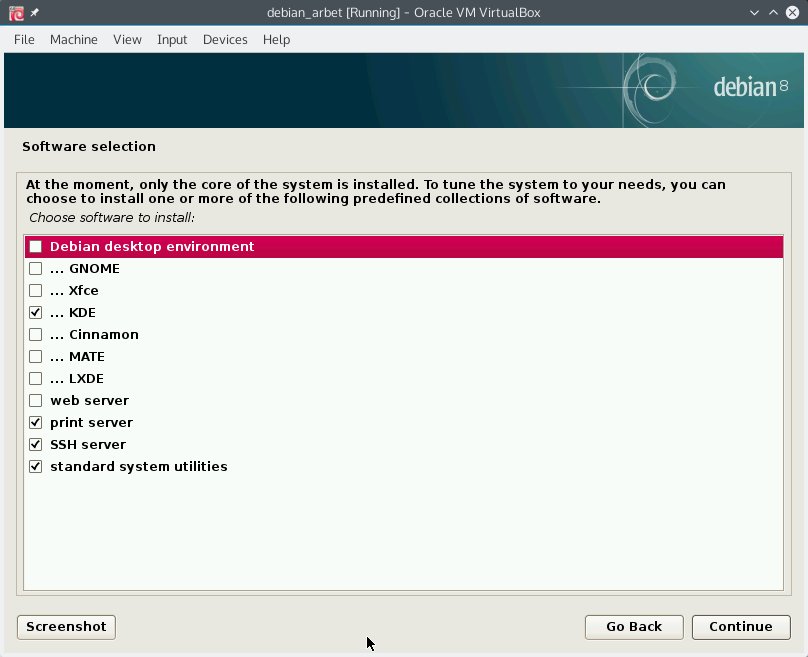Click the 'Debian desktop environment' label text
808x657 pixels.
tap(152, 246)
